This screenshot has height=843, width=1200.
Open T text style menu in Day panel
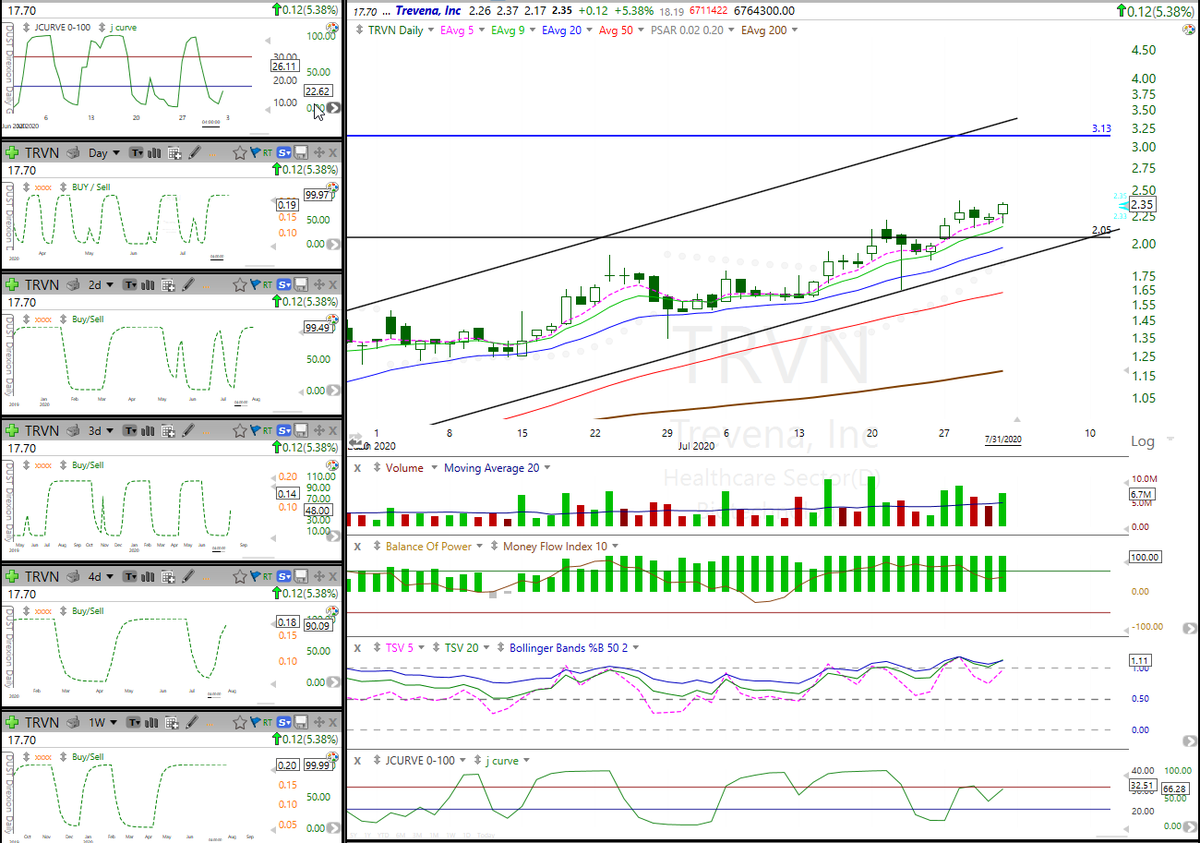coord(136,153)
